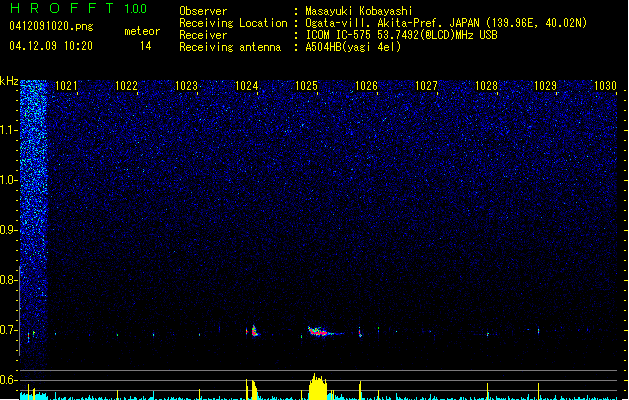Select observer name Masayuki Kobayashi
This screenshot has width=629, height=400.
(x=359, y=11)
